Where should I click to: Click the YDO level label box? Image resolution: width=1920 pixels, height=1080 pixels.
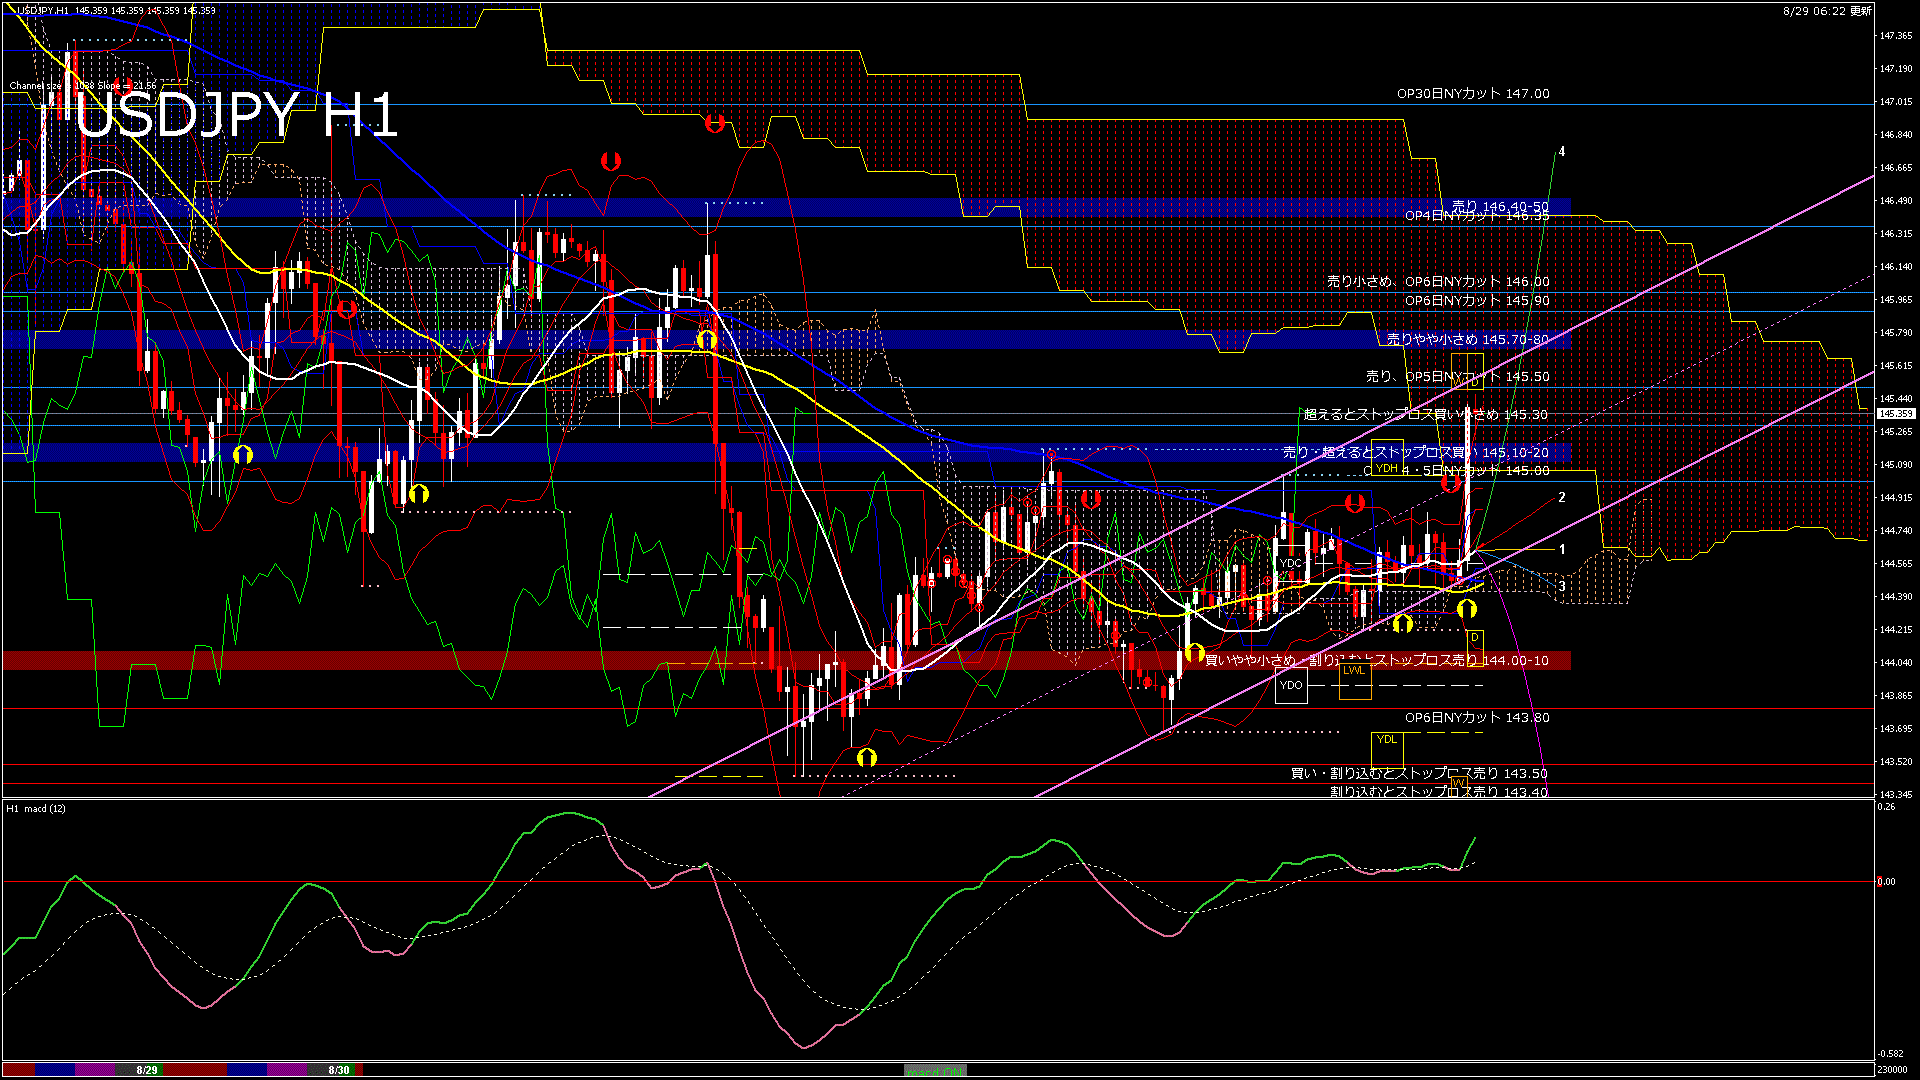(1291, 685)
